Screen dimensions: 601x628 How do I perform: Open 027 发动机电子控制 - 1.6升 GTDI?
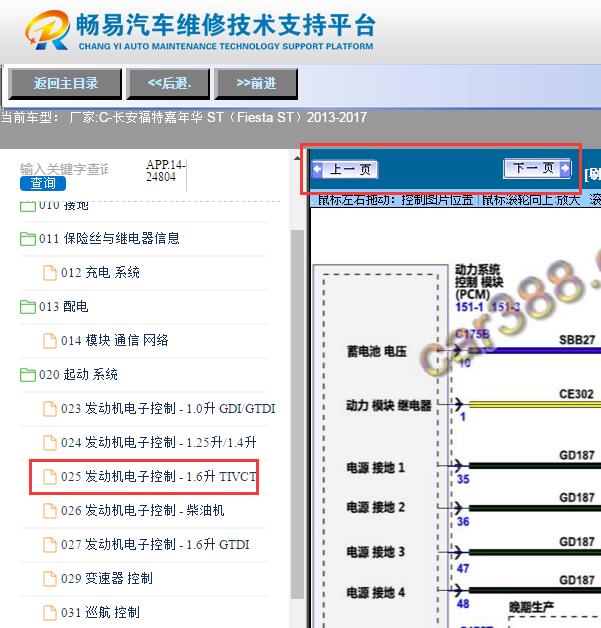click(x=155, y=545)
